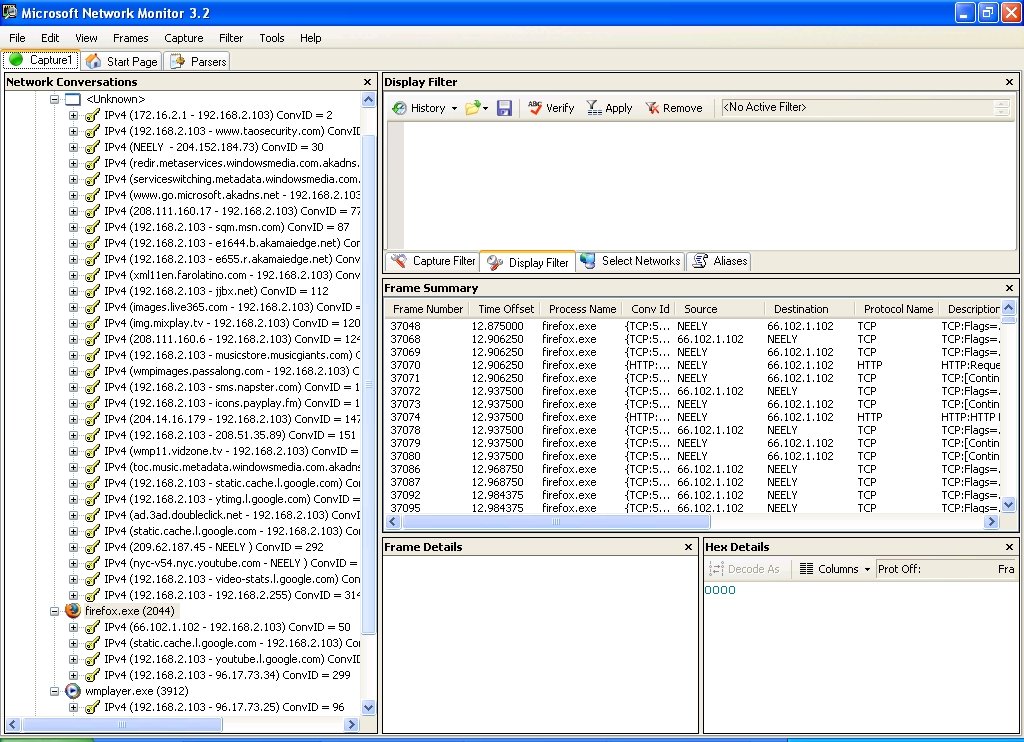Click the <Unknown> process window icon
The image size is (1024, 742).
pyautogui.click(x=72, y=99)
